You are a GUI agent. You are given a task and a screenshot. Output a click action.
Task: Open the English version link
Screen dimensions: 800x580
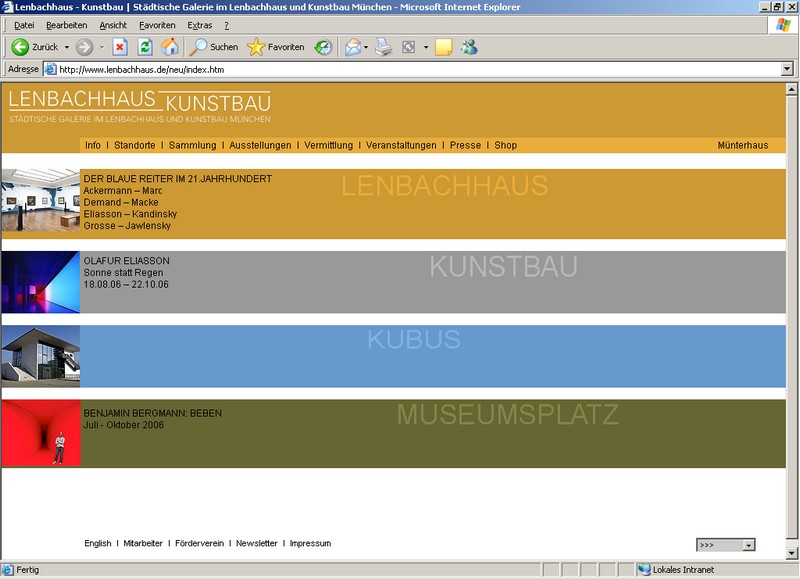[98, 543]
